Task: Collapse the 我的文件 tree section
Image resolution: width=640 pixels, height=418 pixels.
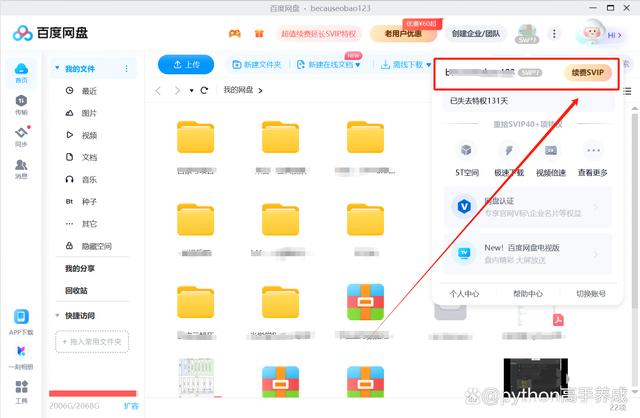Action: [58, 68]
